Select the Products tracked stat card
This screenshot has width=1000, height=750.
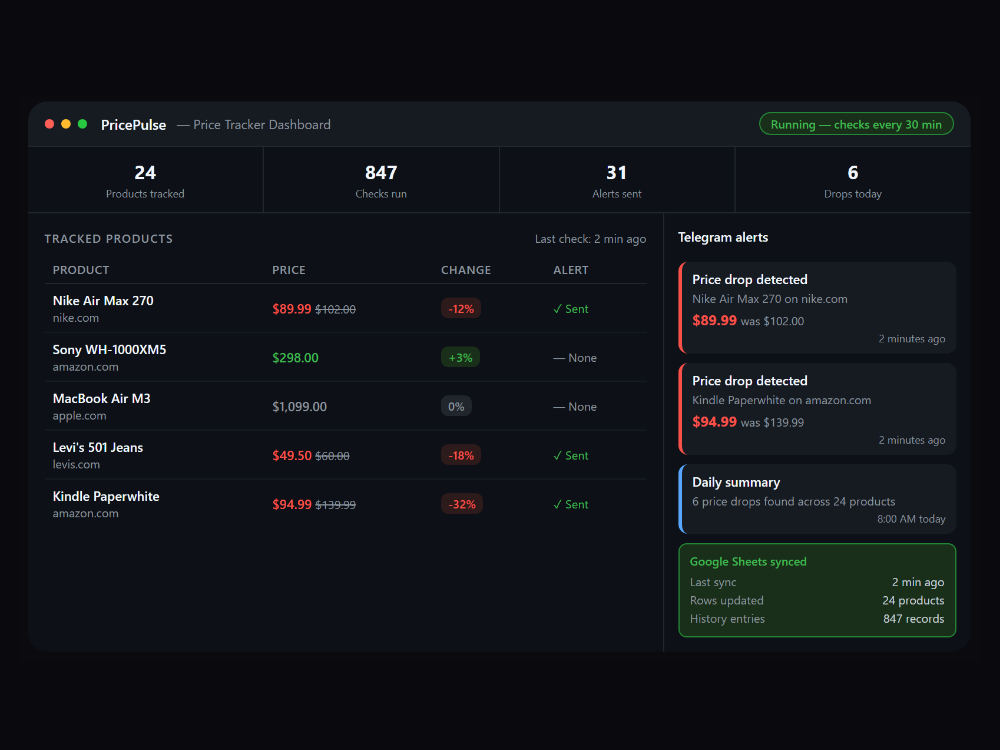pos(145,180)
